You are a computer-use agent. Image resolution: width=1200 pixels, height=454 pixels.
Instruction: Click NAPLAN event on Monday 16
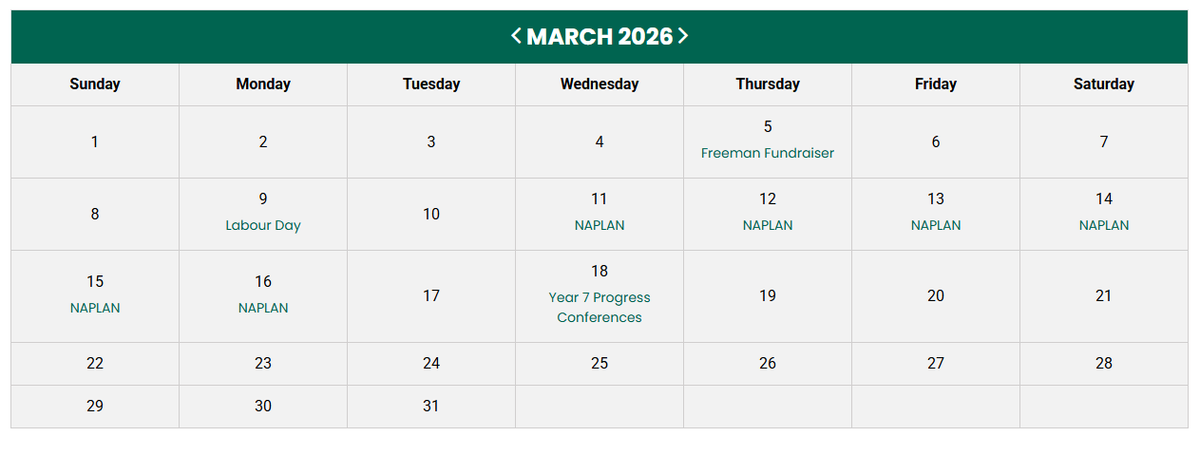tap(263, 308)
